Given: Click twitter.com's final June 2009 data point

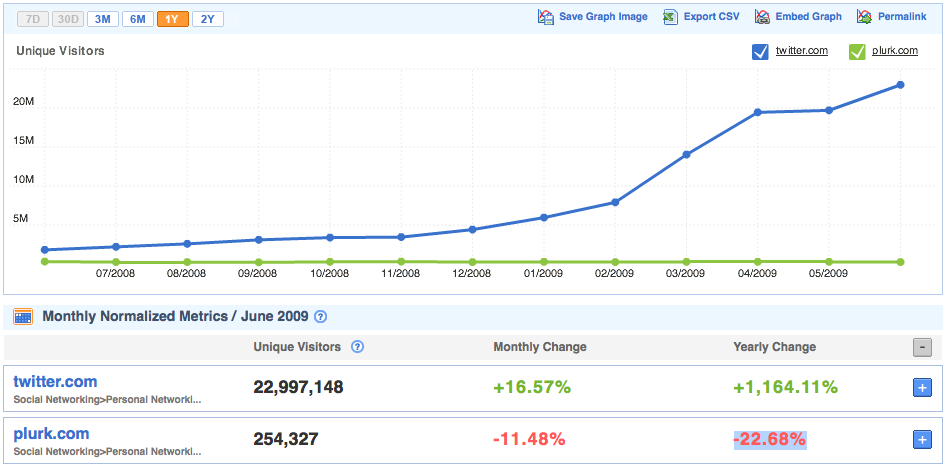Looking at the screenshot, I should coord(900,85).
